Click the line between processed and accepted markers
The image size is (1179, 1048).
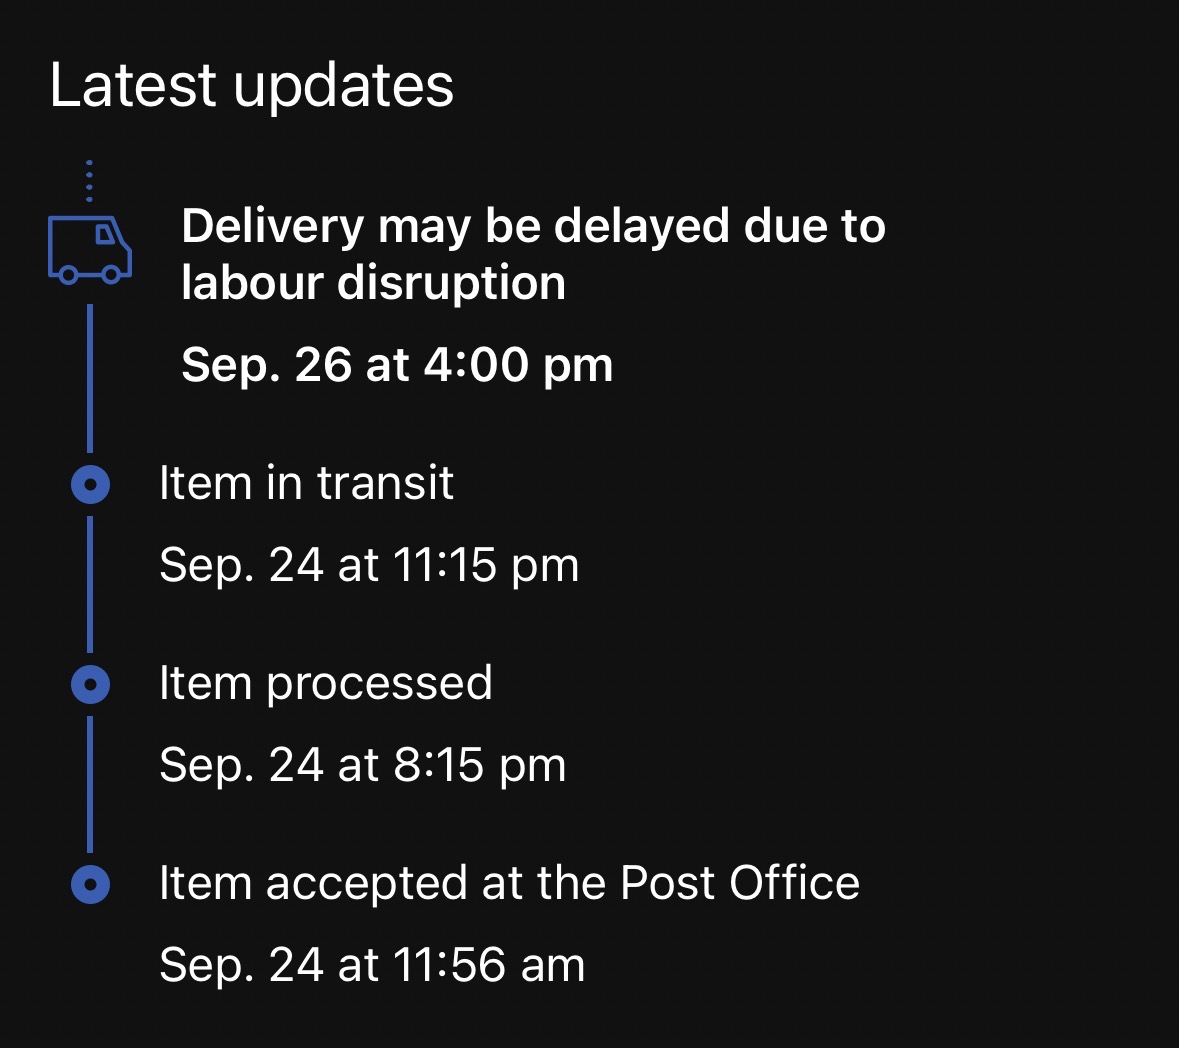point(90,785)
